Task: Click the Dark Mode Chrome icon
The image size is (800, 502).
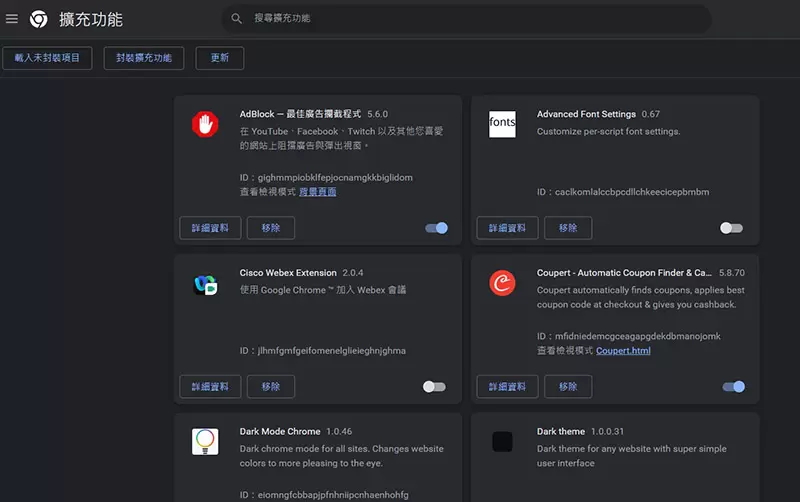Action: click(x=205, y=441)
